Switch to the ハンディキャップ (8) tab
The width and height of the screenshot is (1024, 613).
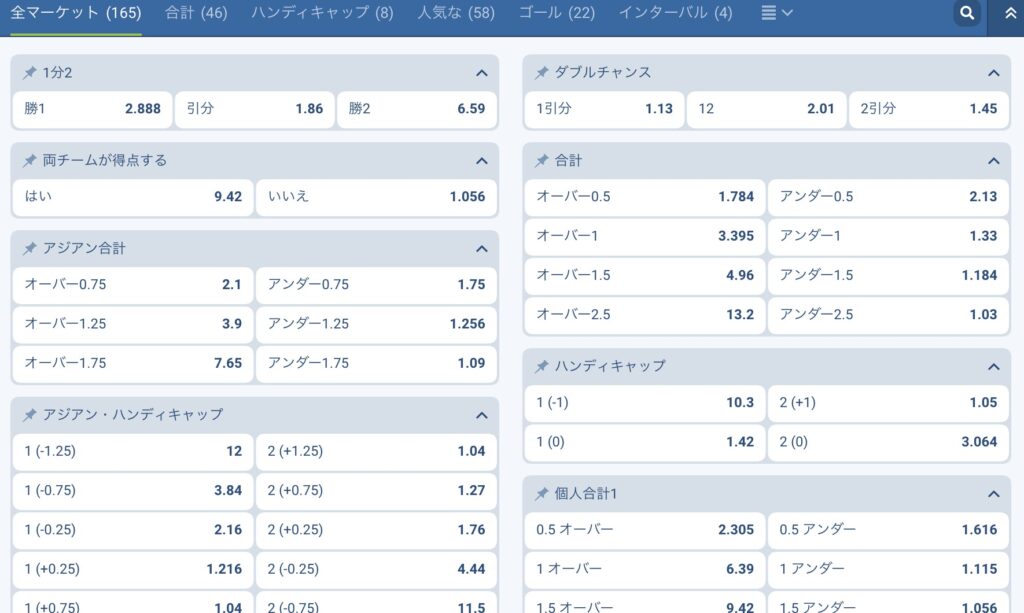[322, 13]
